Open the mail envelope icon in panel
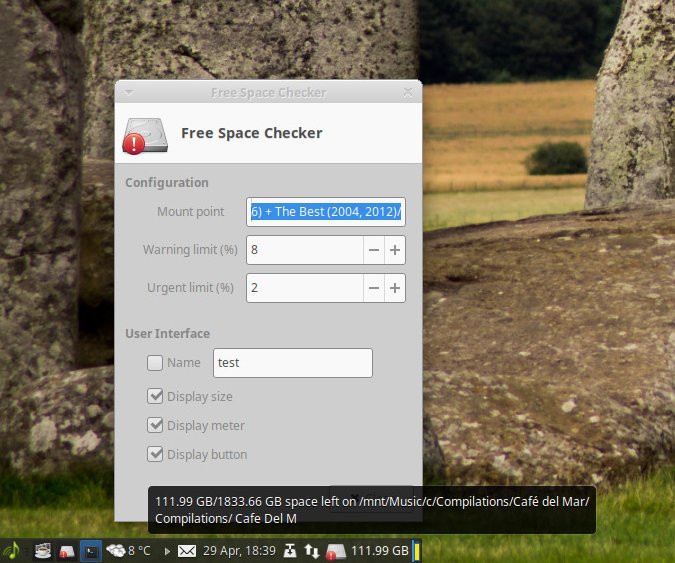This screenshot has height=563, width=675. pos(187,550)
